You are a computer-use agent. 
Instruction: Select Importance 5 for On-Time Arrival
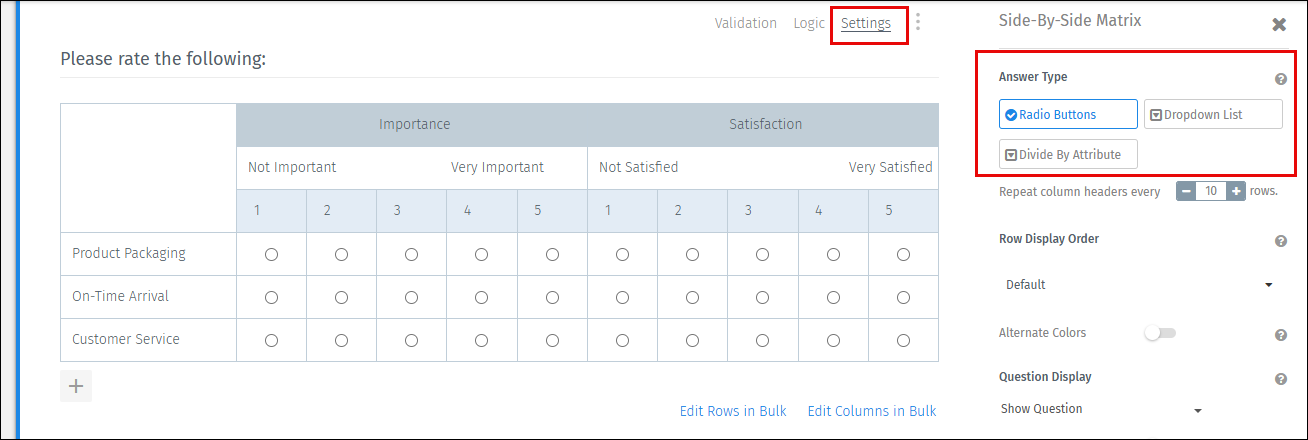[x=552, y=297]
